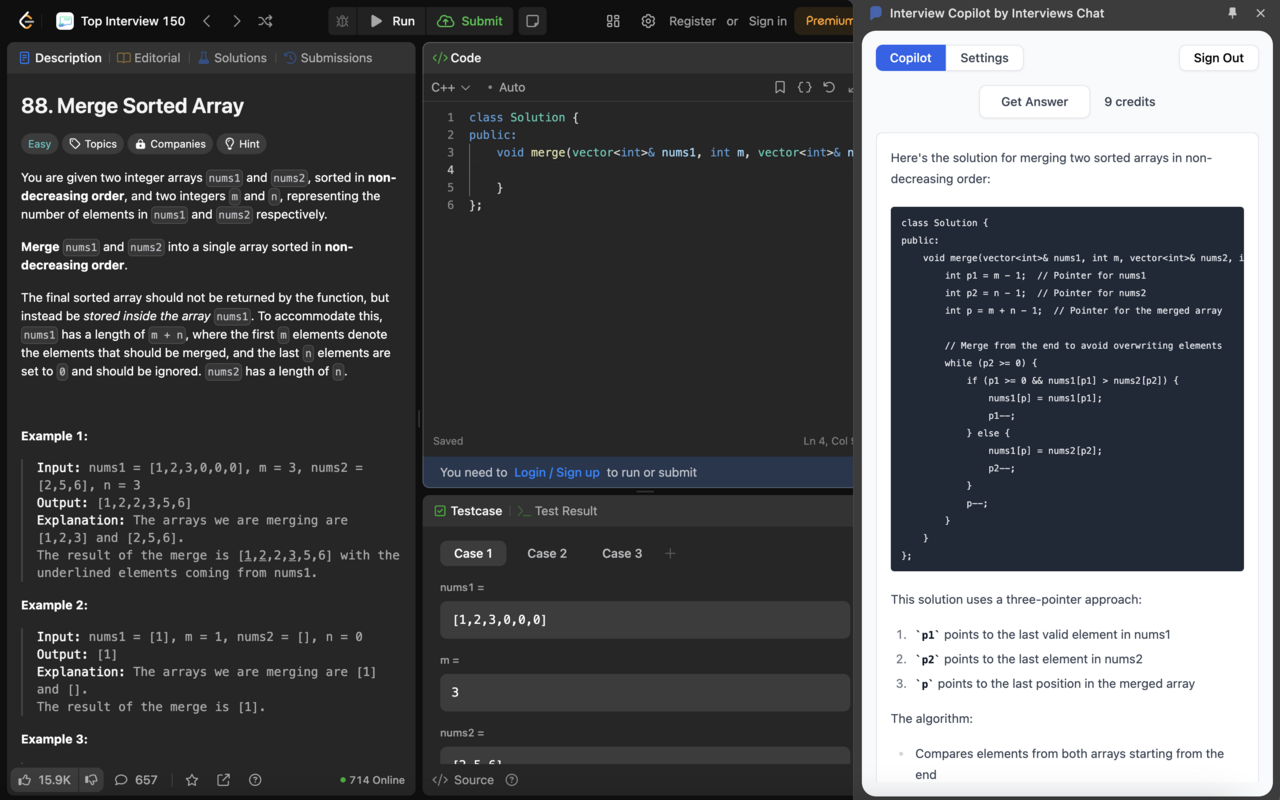
Task: Switch to the Description tab
Action: 60,58
